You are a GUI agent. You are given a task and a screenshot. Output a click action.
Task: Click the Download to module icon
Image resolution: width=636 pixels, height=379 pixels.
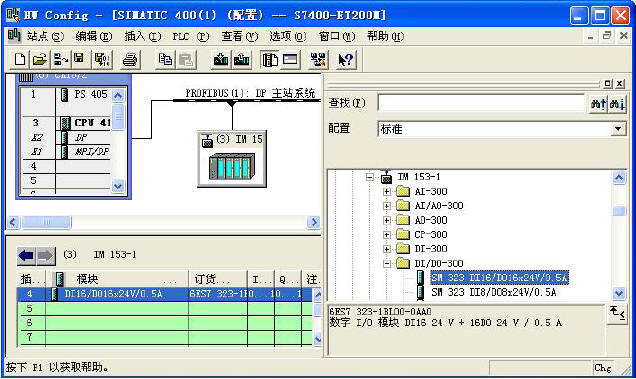point(221,60)
